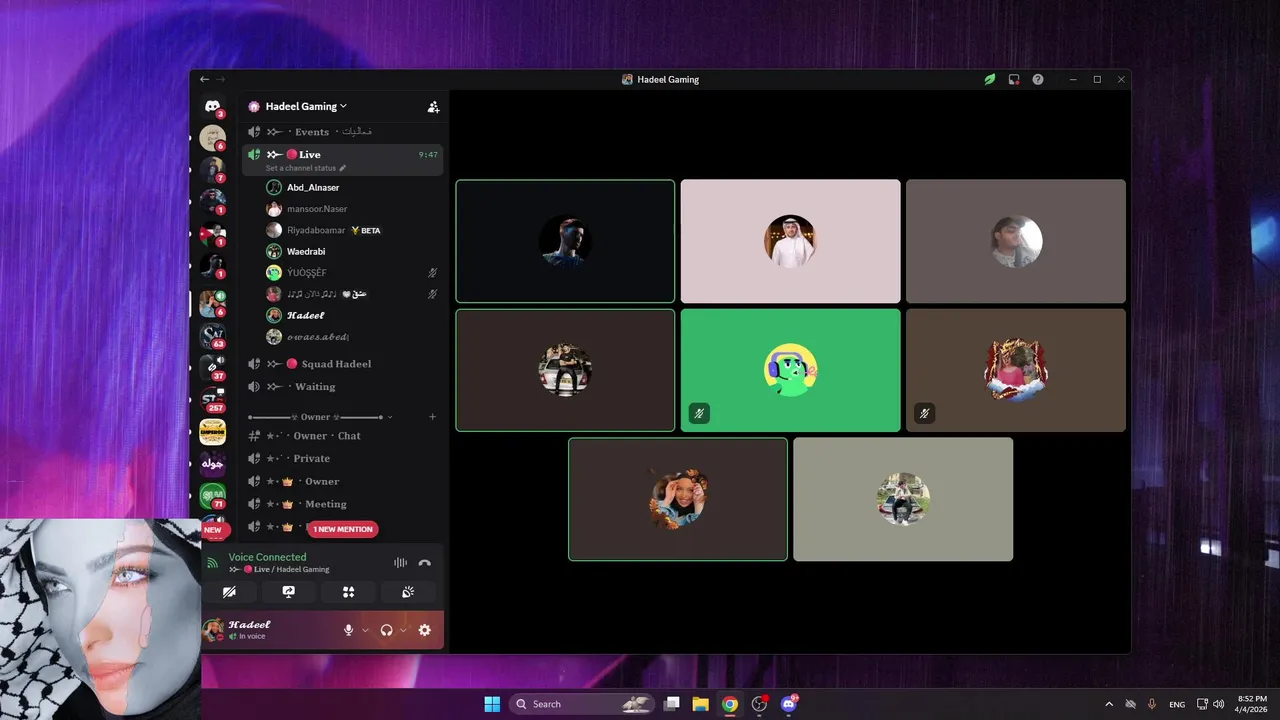Go back with the left arrow
The image size is (1280, 720).
(x=204, y=79)
